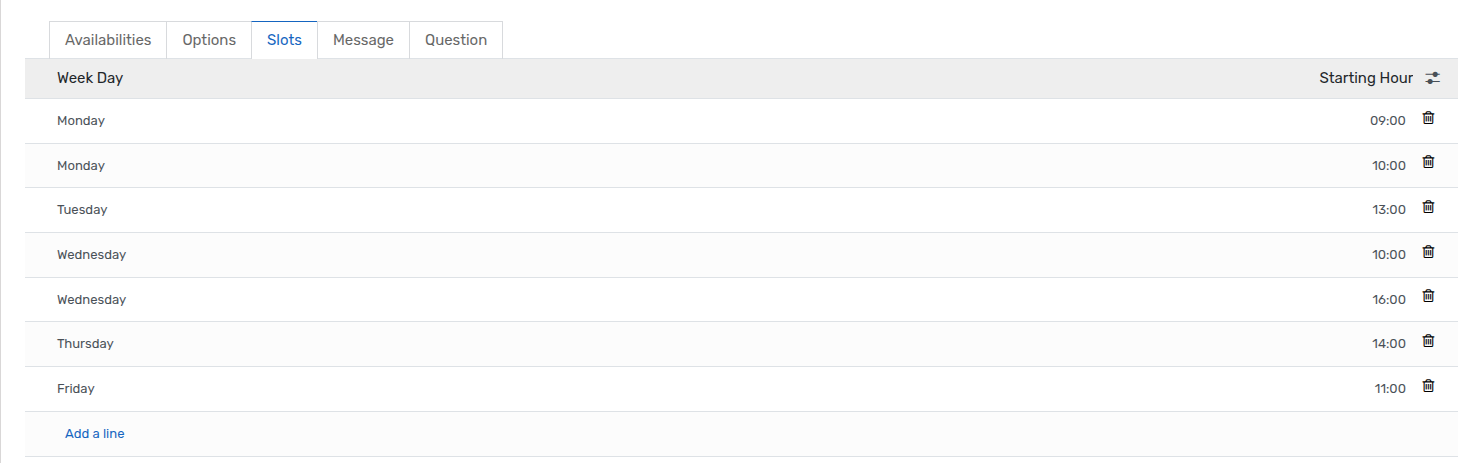
Task: Remove the Friday 11:00 slot
Action: pyautogui.click(x=1428, y=386)
